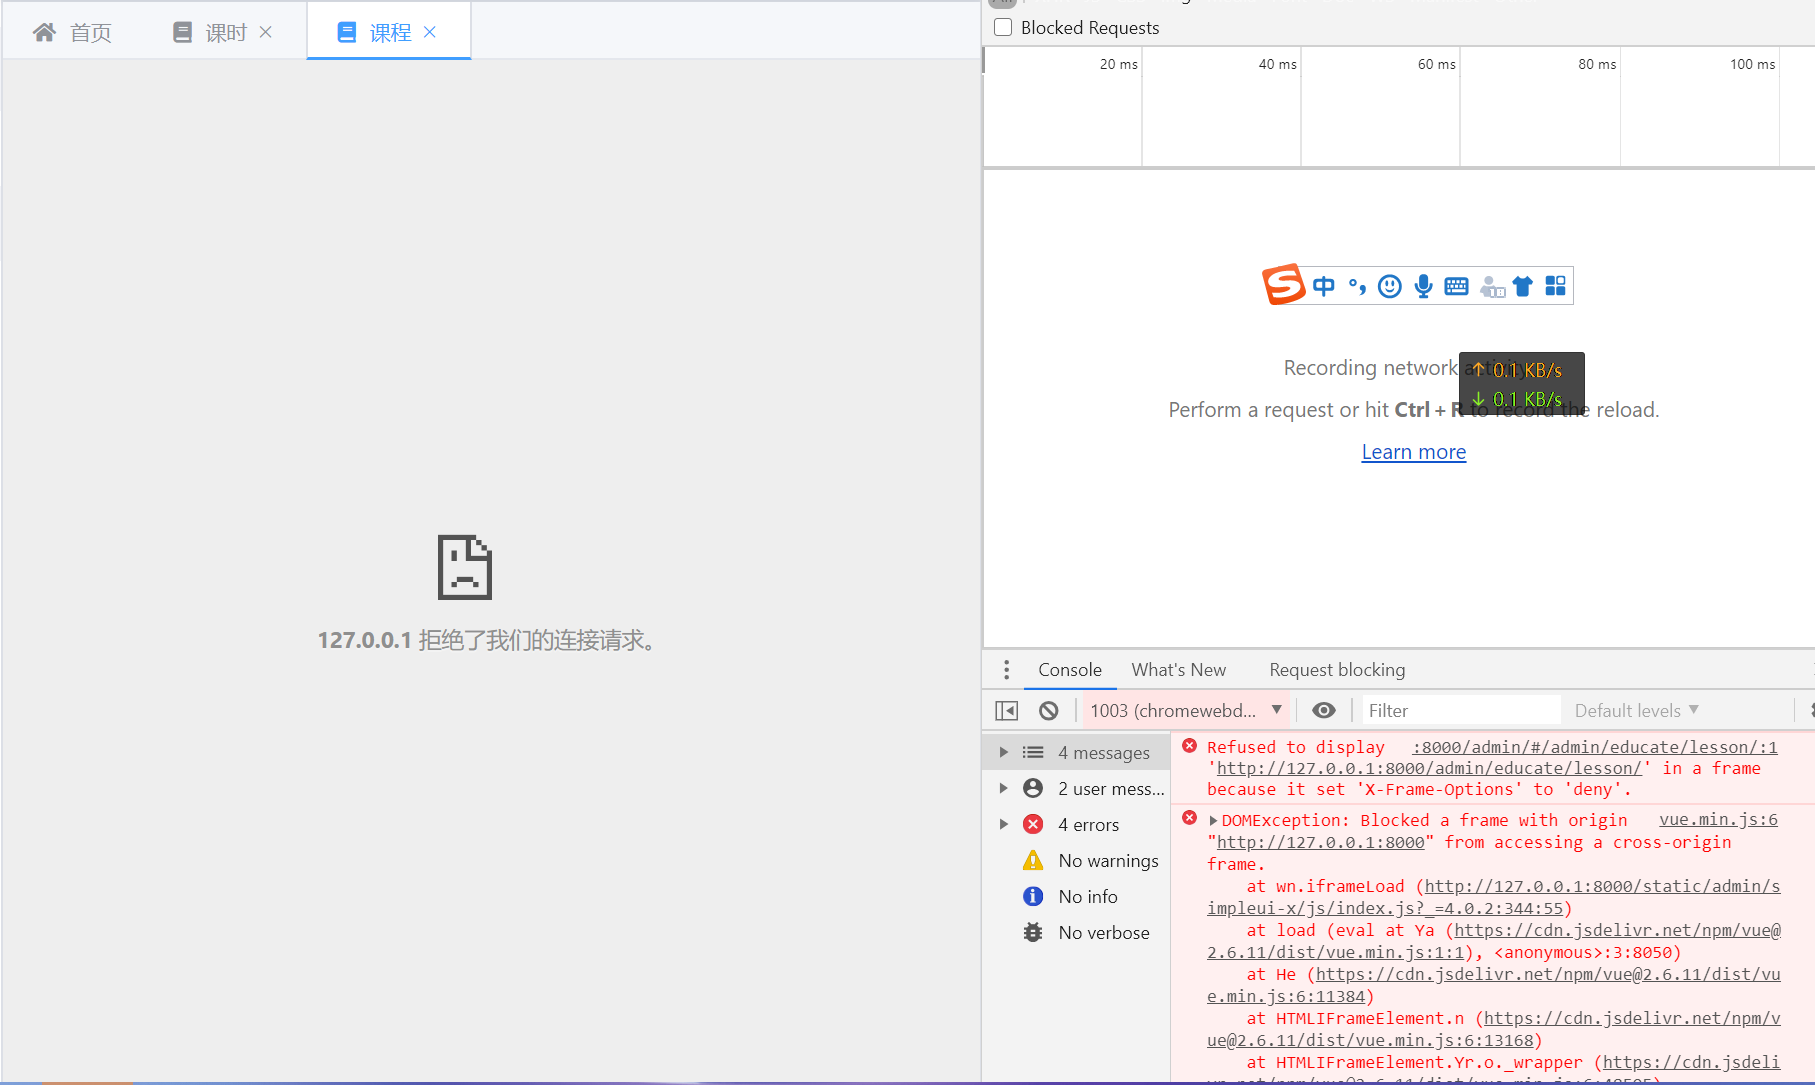Open the emoji picker on the Sogou toolbar
The image size is (1815, 1085).
pos(1389,286)
